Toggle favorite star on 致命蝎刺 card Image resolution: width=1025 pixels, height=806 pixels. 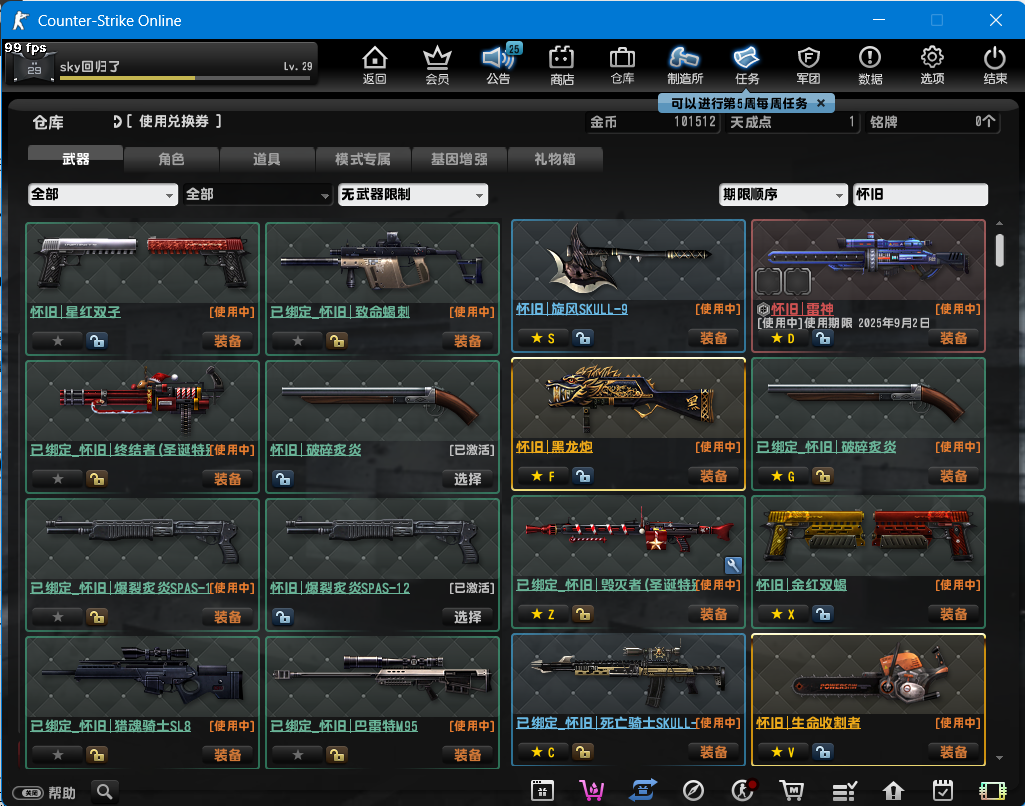click(297, 341)
